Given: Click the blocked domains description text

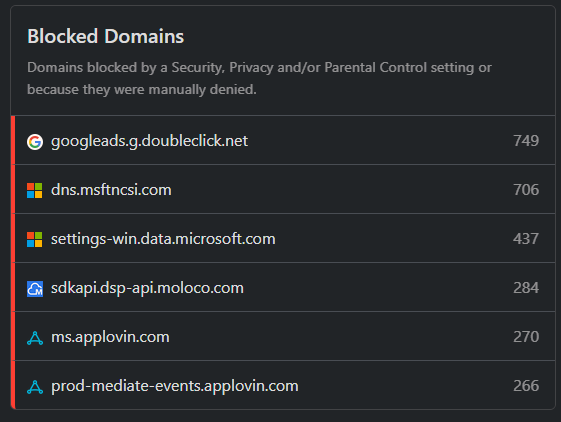Looking at the screenshot, I should [x=259, y=78].
